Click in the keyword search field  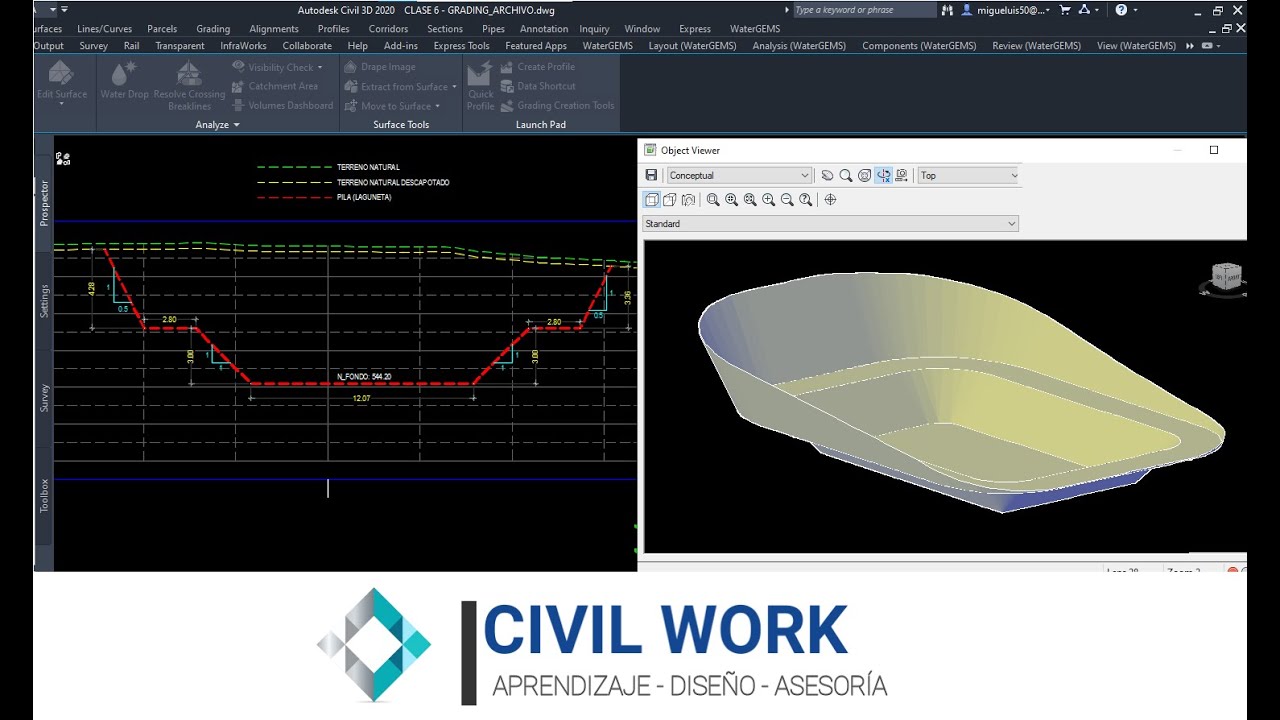(x=864, y=10)
